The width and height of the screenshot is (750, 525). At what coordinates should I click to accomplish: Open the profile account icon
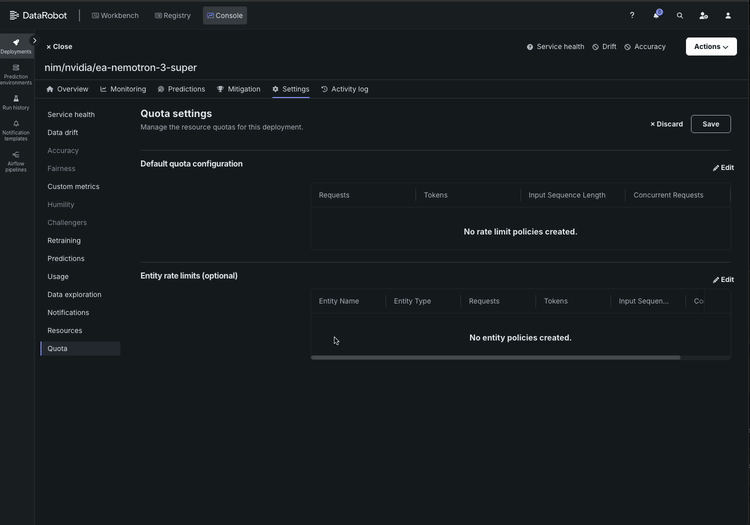(728, 15)
